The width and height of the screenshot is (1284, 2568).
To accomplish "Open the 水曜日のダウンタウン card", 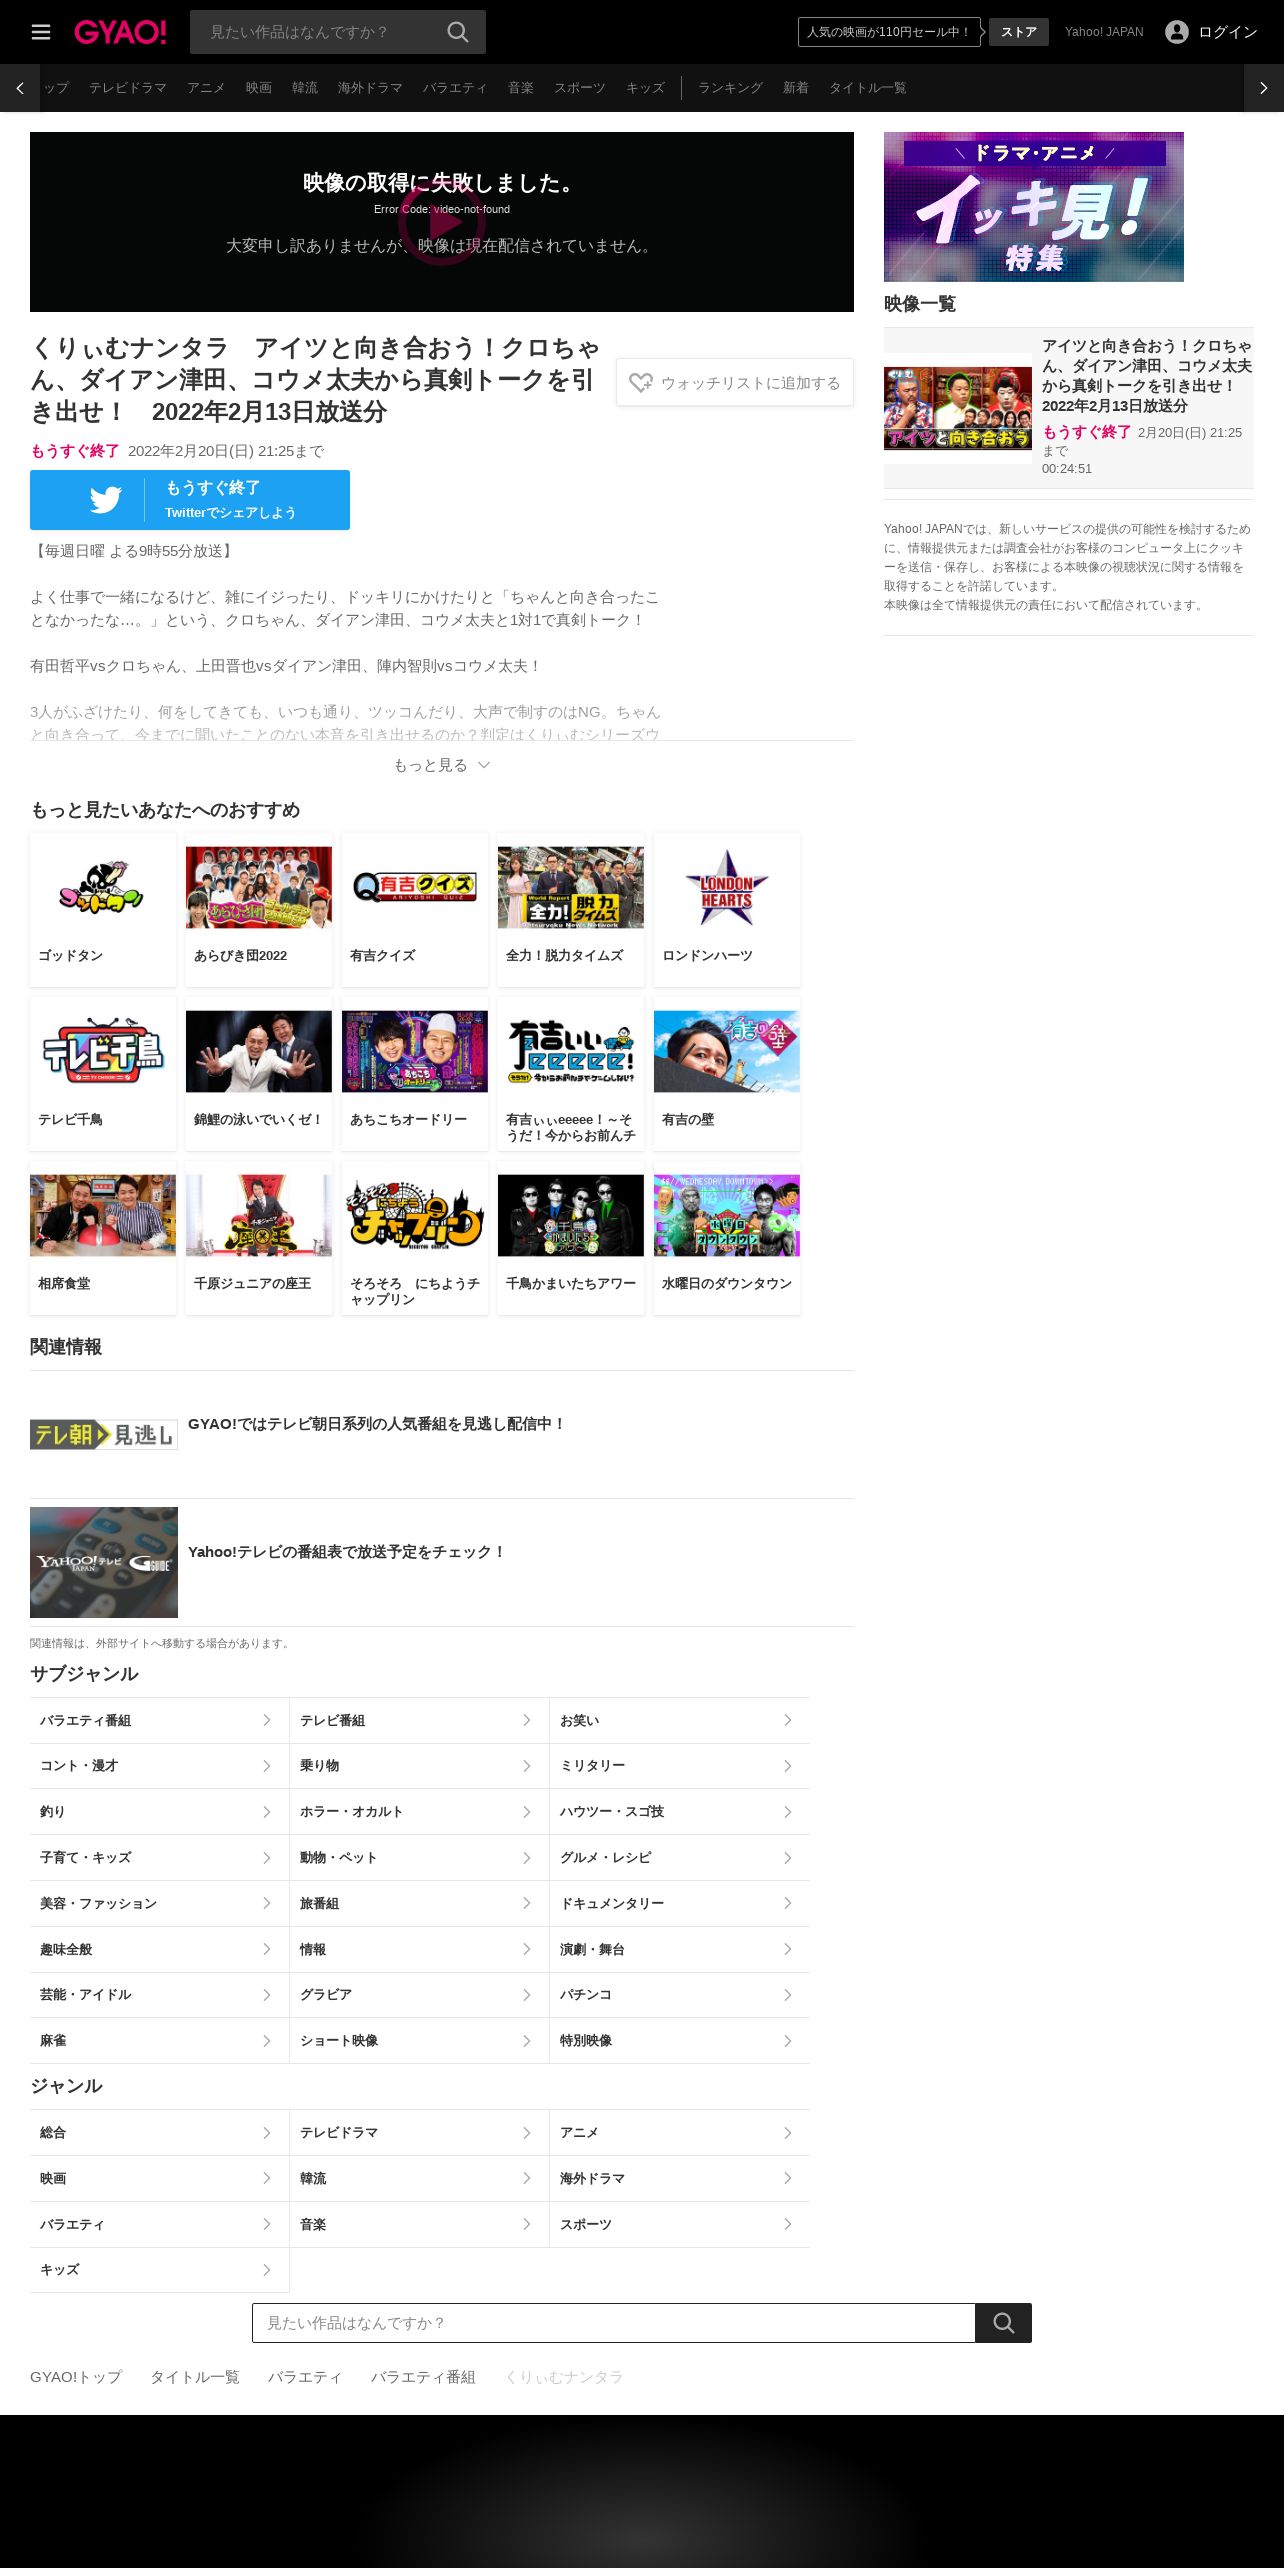I will [727, 1238].
